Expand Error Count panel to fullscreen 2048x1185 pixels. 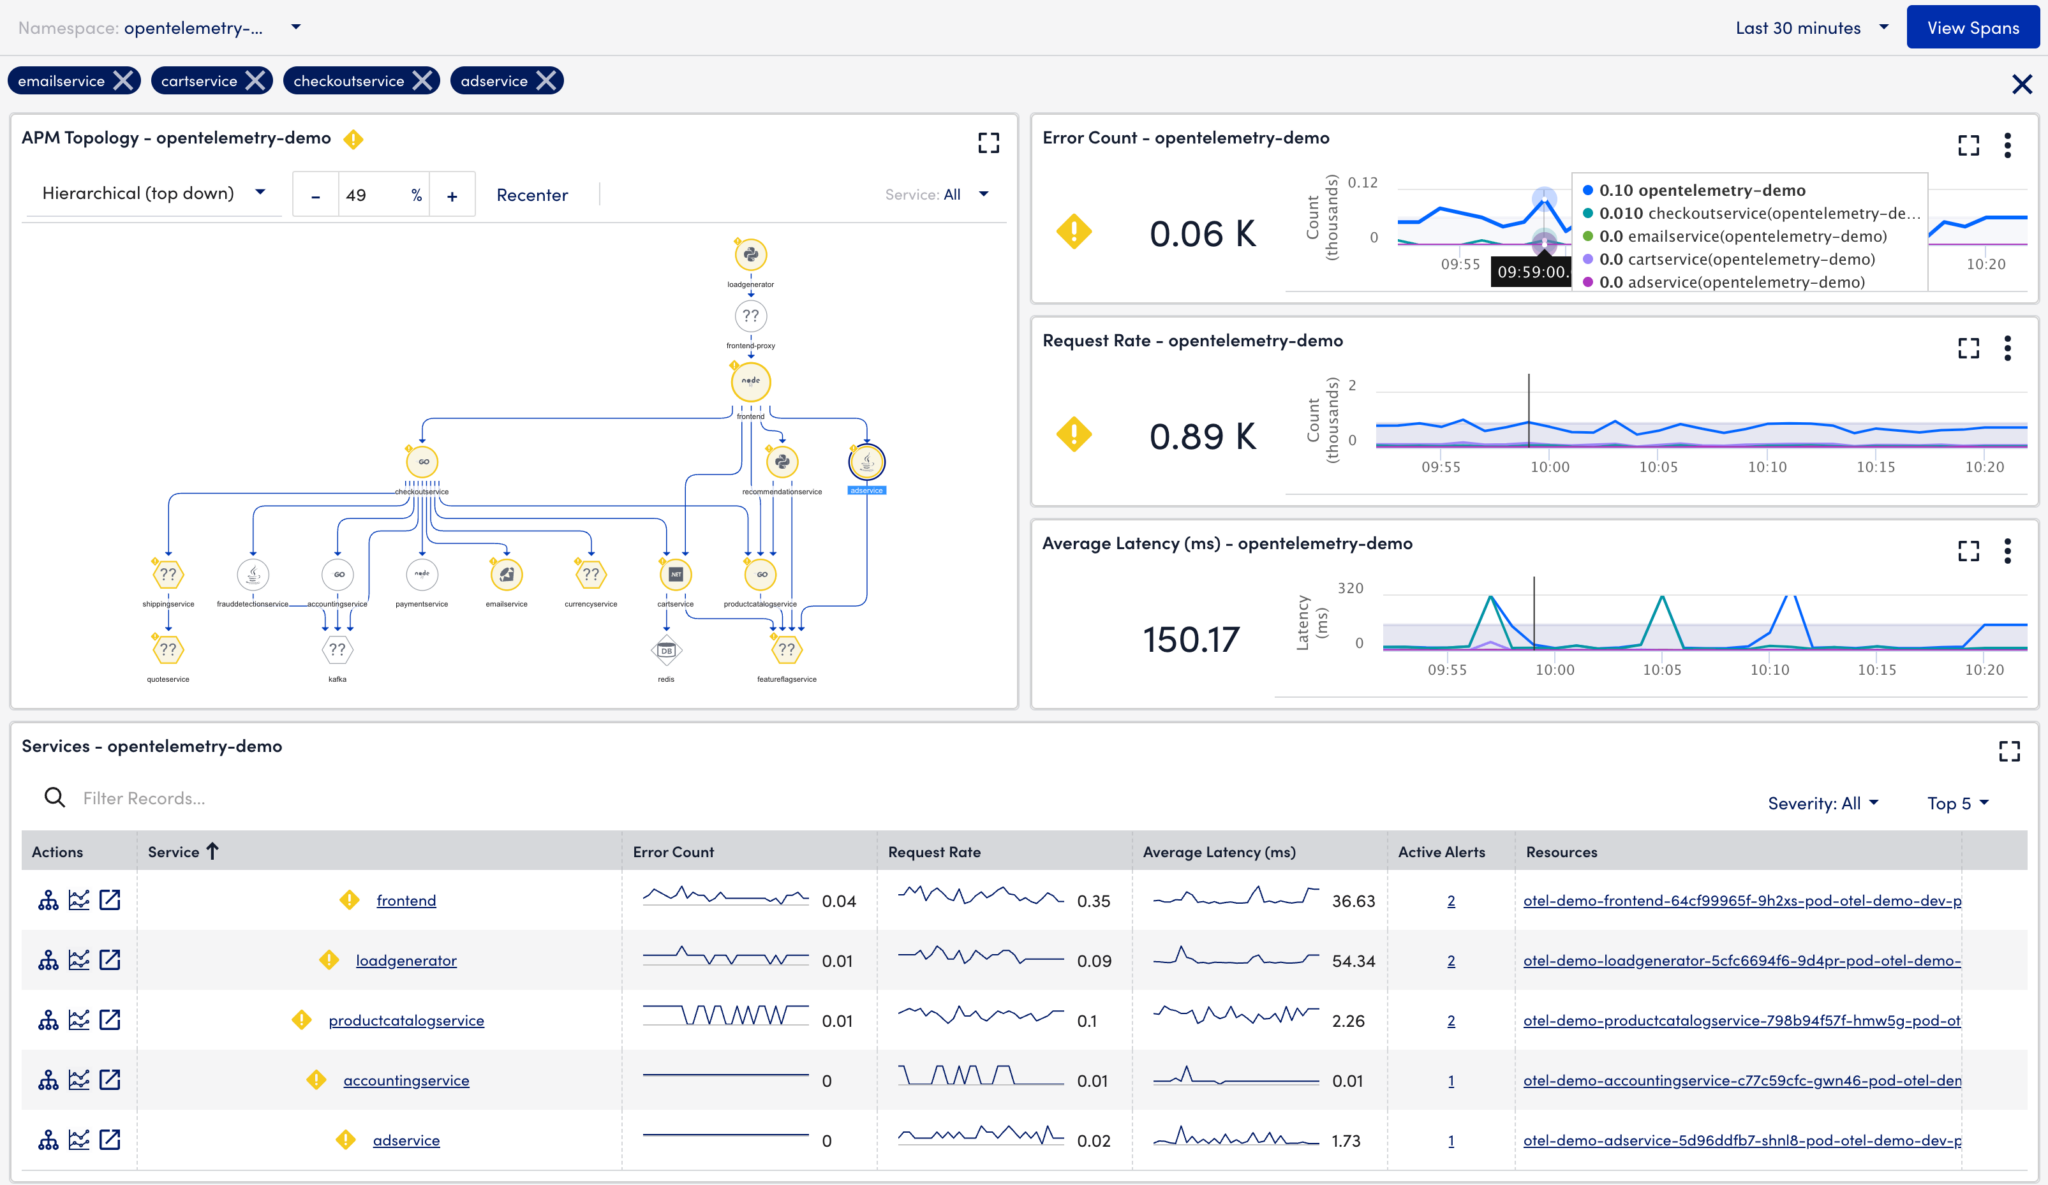tap(1968, 145)
